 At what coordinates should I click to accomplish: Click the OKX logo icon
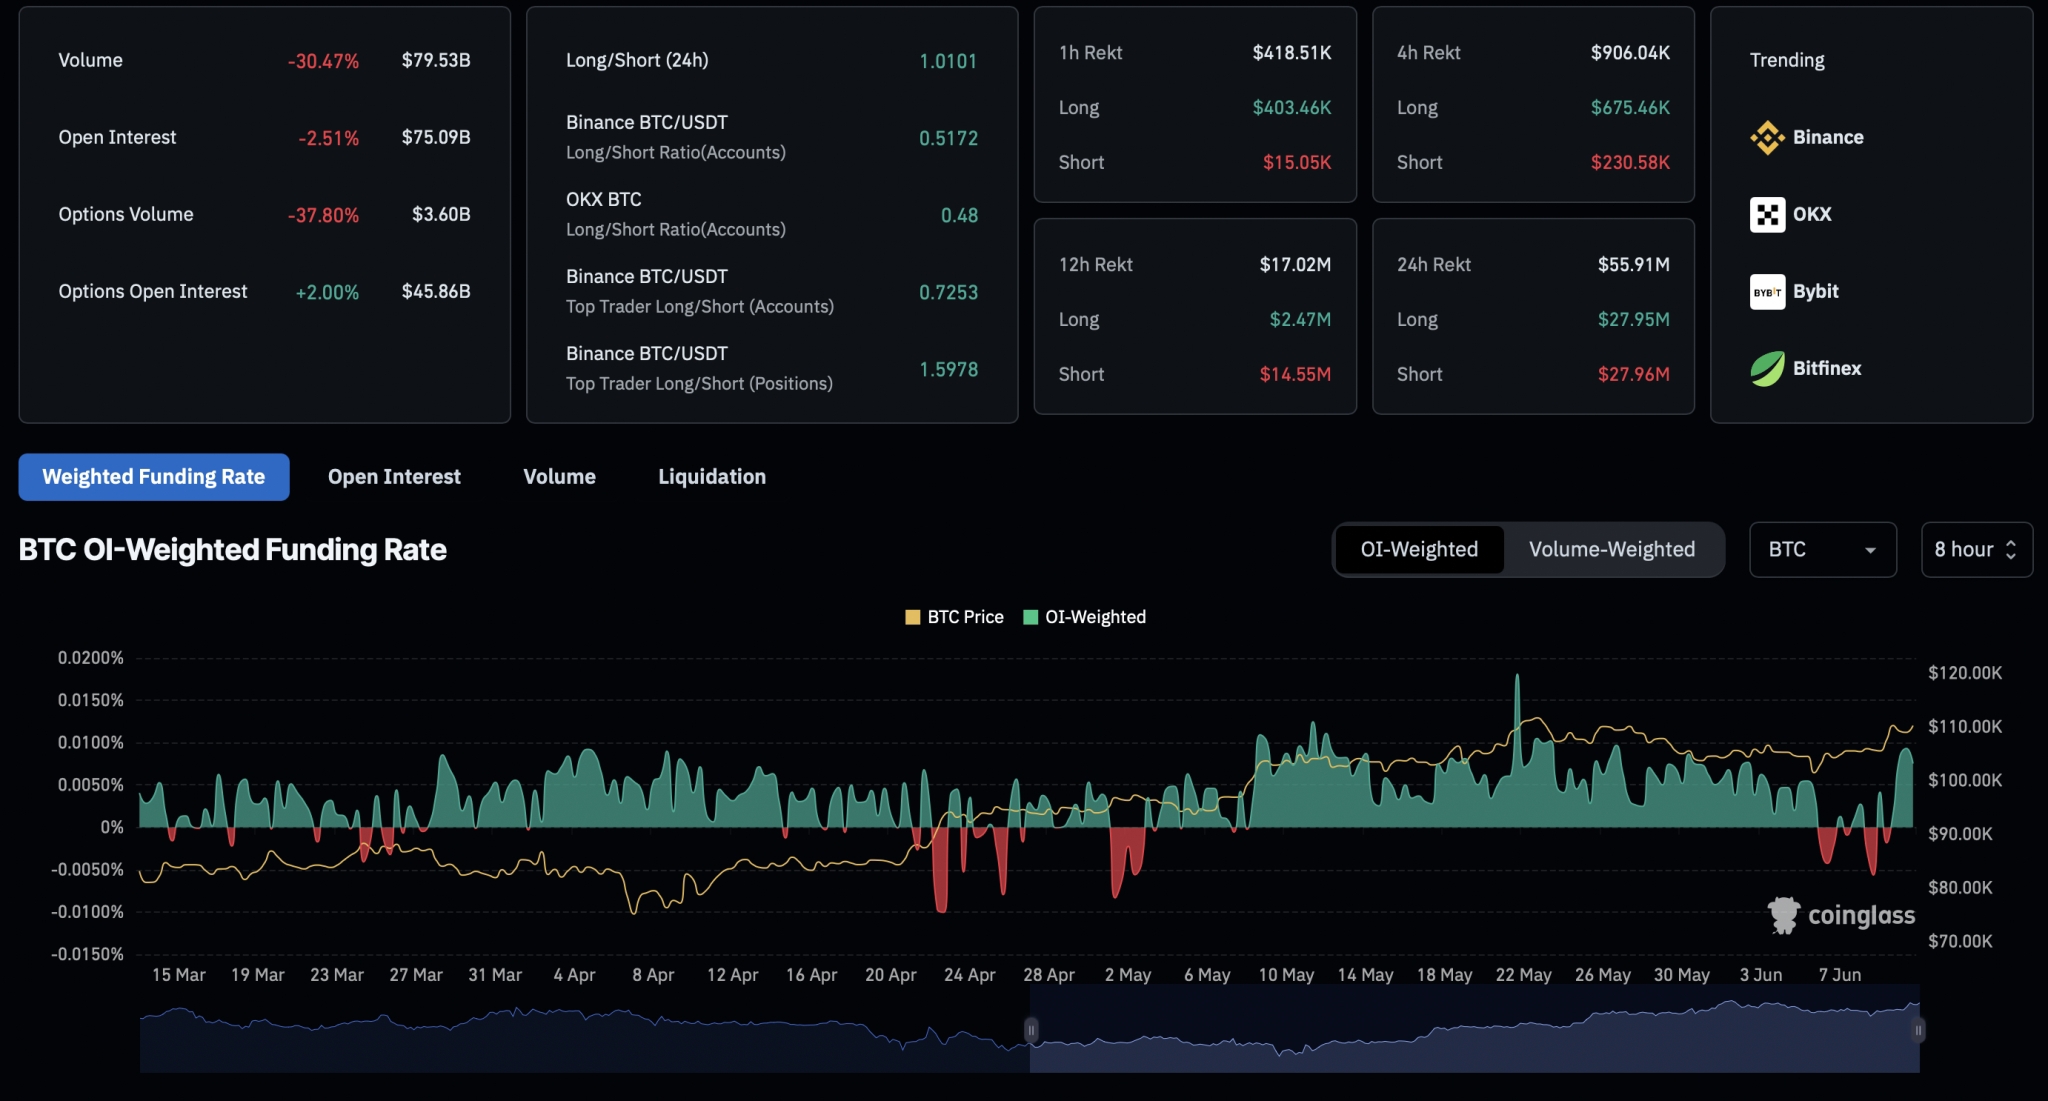[x=1767, y=215]
